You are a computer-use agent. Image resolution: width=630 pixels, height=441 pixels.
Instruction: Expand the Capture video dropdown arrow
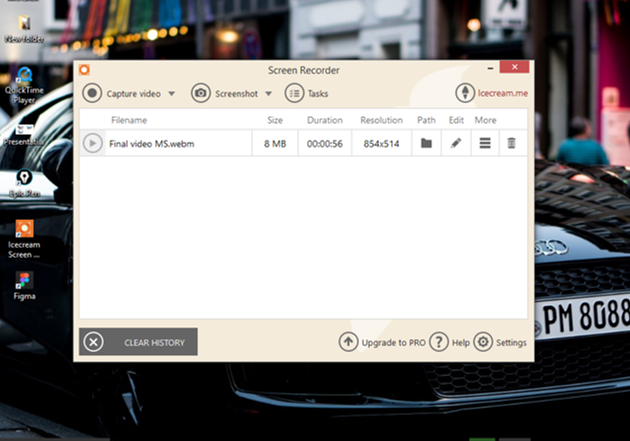(171, 94)
